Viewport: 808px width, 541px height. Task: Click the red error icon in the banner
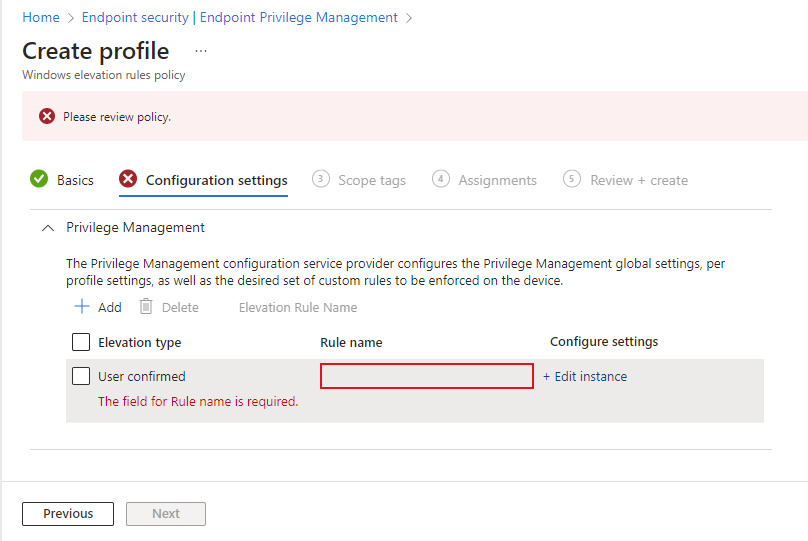click(47, 116)
